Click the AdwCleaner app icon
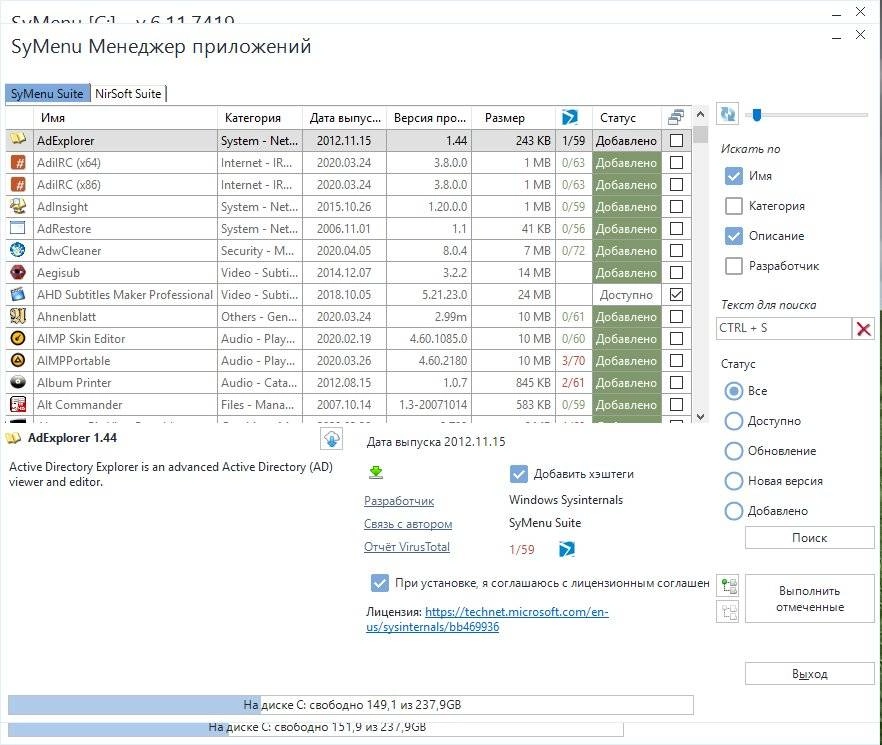The width and height of the screenshot is (882, 745). pos(18,250)
